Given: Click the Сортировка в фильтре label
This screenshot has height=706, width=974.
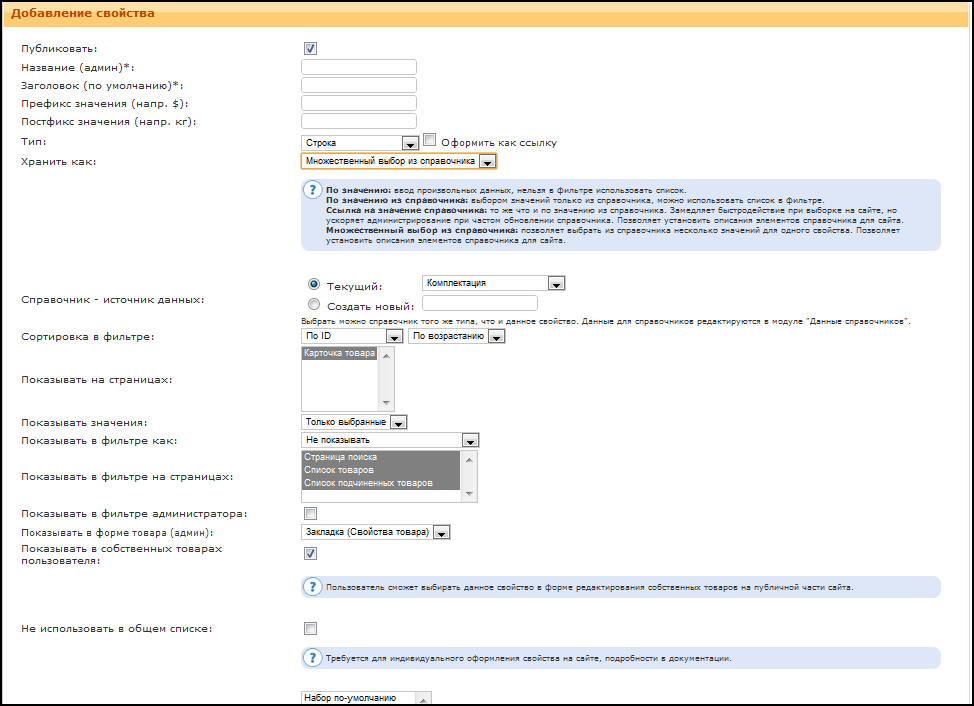Looking at the screenshot, I should 88,337.
